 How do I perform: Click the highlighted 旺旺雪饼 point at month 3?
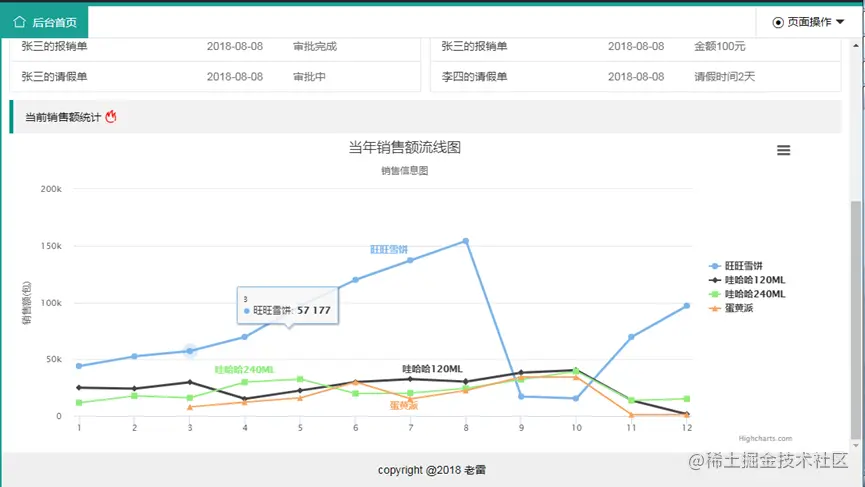[x=190, y=351]
